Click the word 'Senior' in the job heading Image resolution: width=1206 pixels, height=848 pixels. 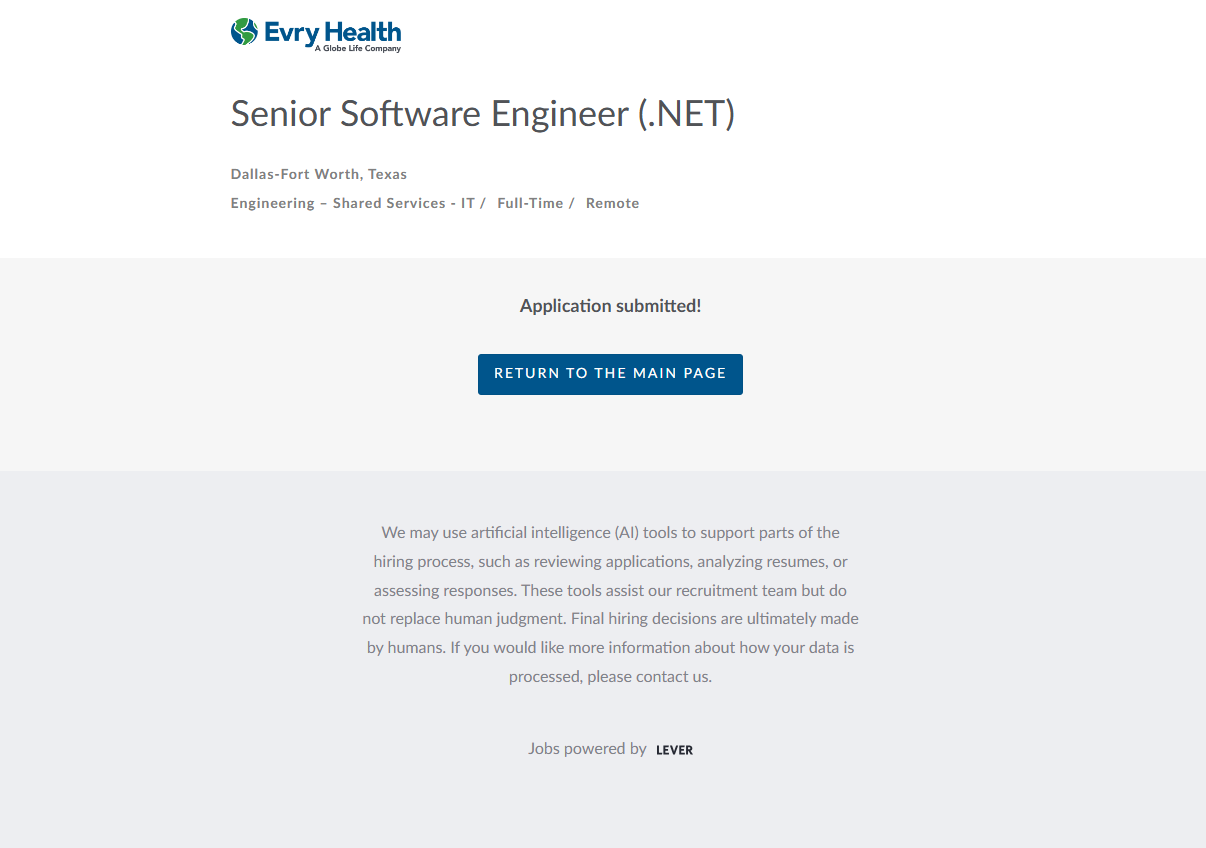click(280, 114)
